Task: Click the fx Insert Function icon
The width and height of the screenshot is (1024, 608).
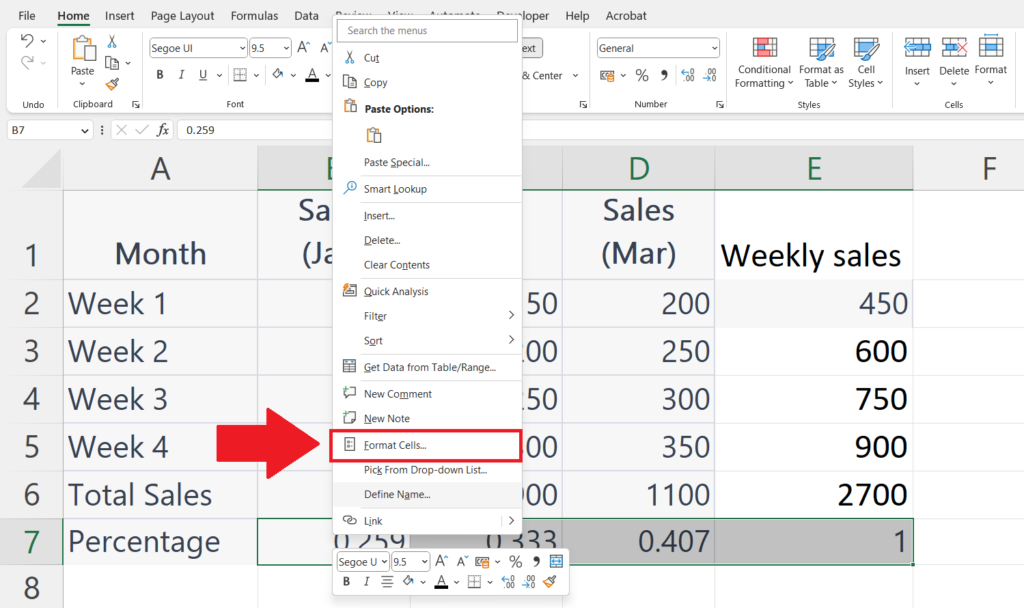Action: click(x=163, y=130)
